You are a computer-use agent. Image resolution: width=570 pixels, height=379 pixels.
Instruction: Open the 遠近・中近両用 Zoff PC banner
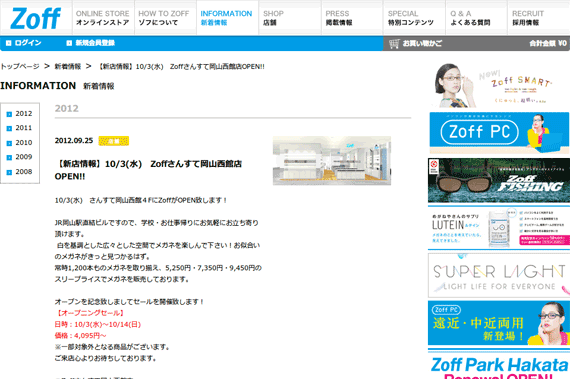499,323
